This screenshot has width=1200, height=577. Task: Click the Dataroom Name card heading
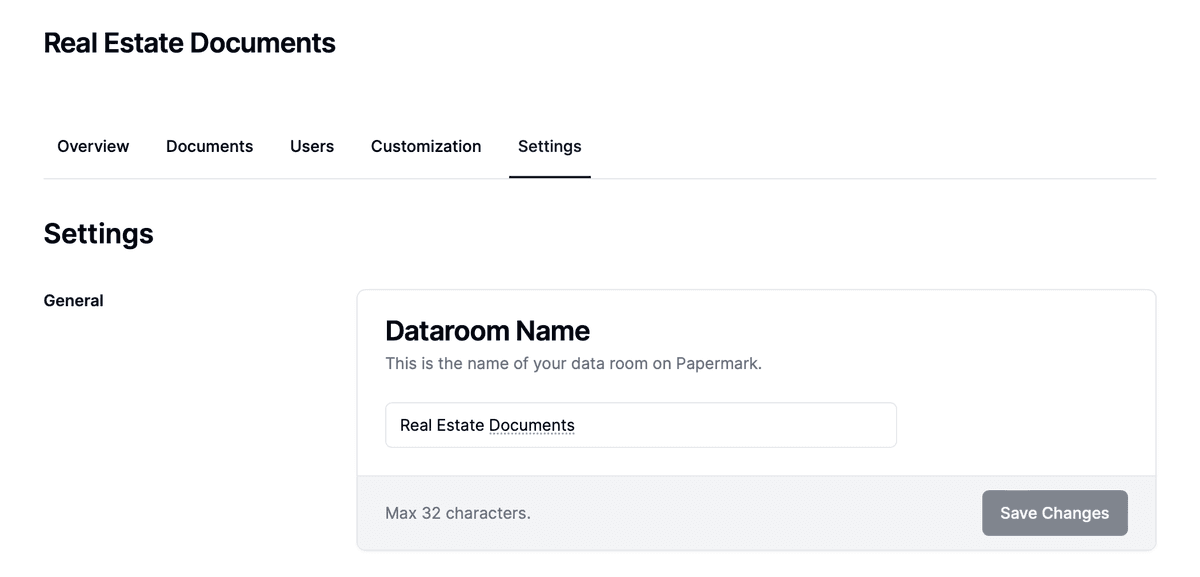click(x=488, y=330)
